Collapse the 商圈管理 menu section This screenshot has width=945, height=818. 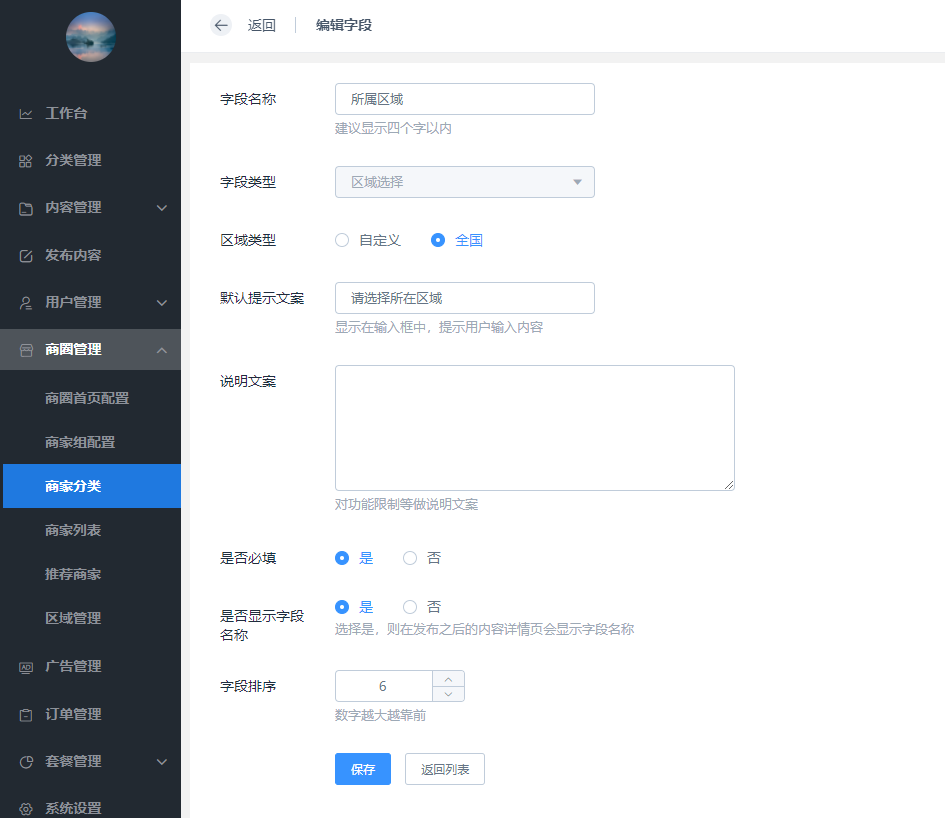pos(90,349)
